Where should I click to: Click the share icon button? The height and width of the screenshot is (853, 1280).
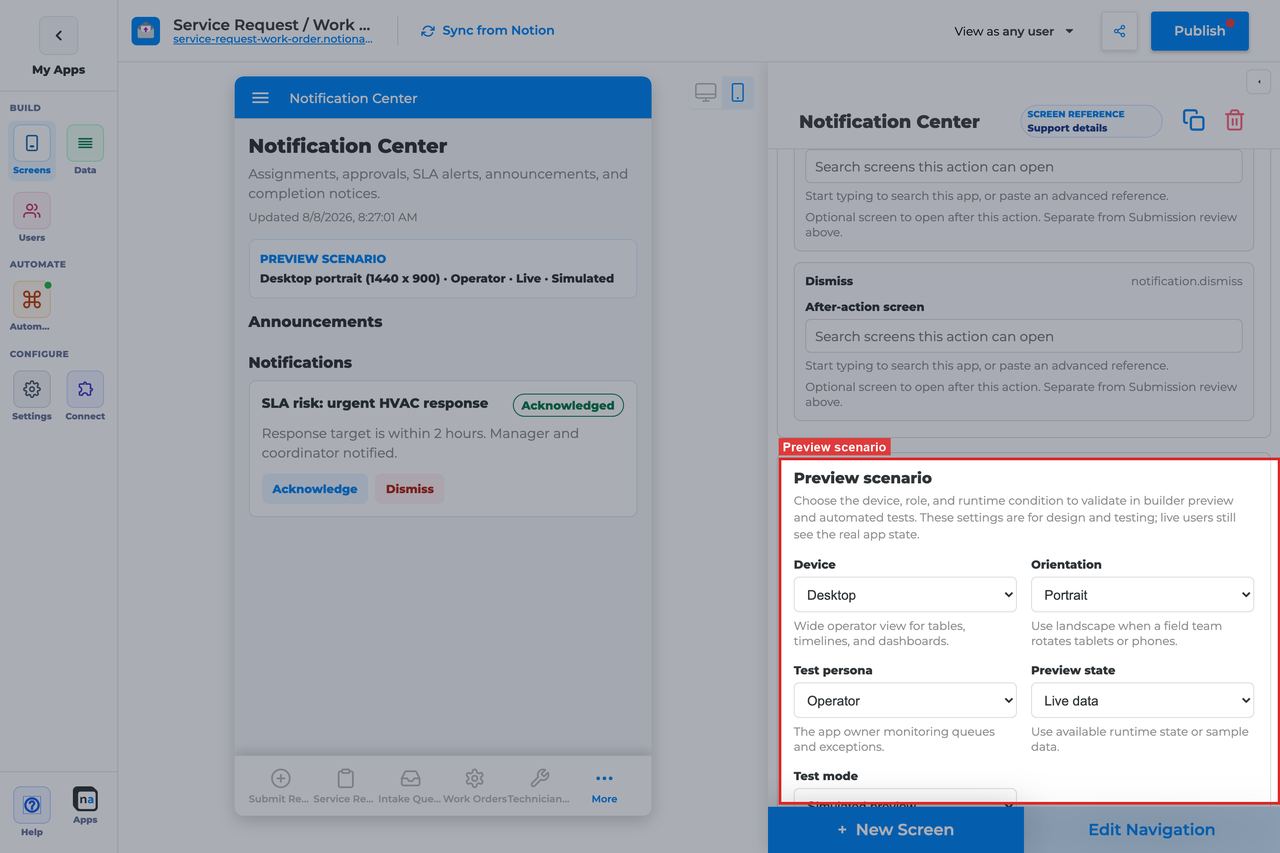[1119, 31]
